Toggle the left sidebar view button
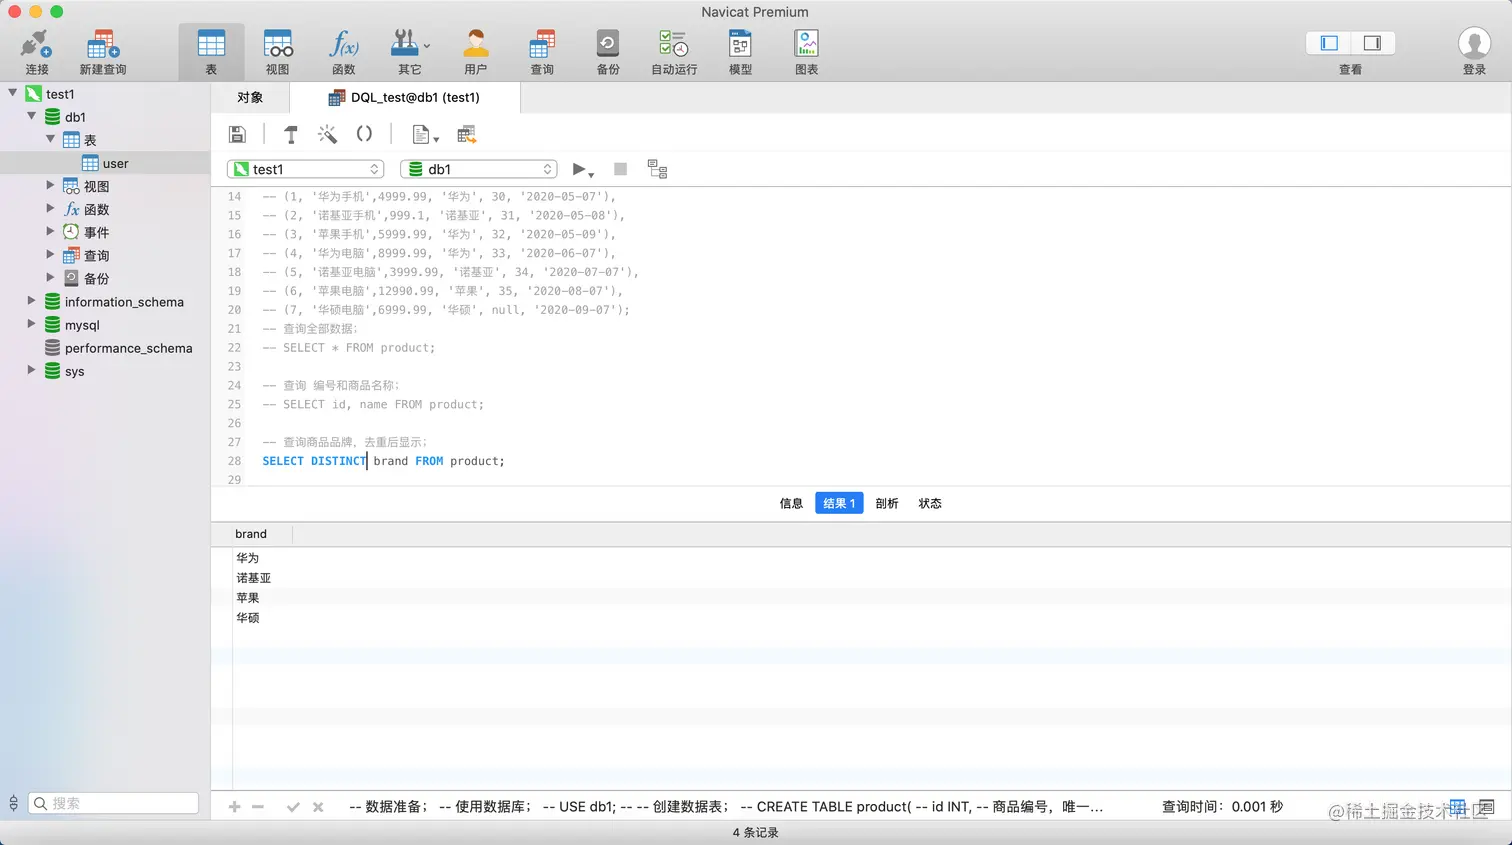 (x=1329, y=43)
